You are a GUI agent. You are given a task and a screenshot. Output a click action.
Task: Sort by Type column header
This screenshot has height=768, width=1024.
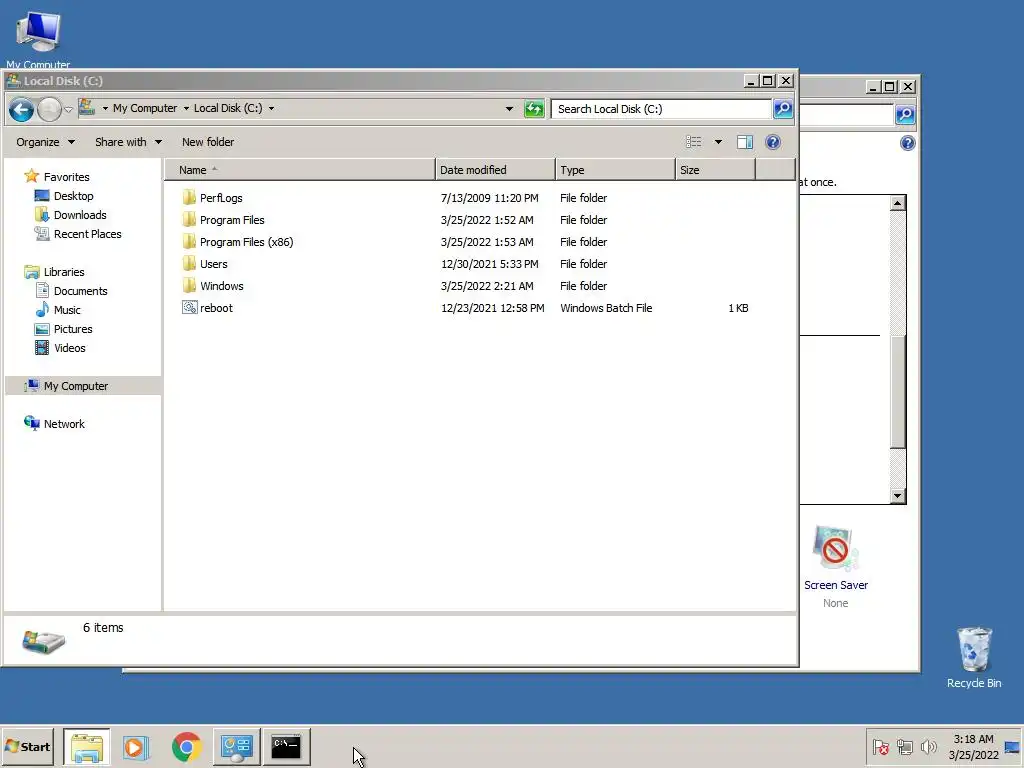(615, 170)
